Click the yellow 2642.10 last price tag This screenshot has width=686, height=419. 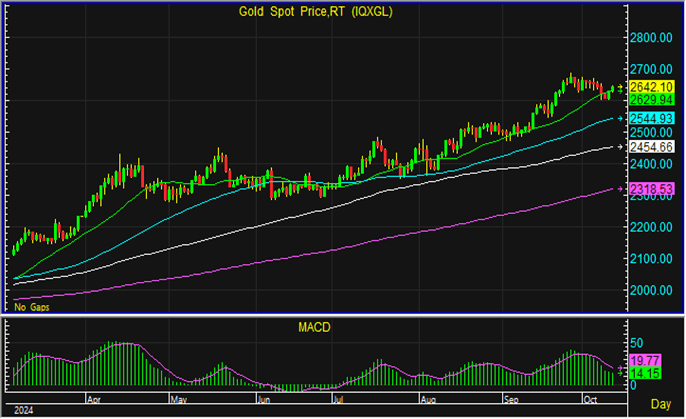click(651, 87)
